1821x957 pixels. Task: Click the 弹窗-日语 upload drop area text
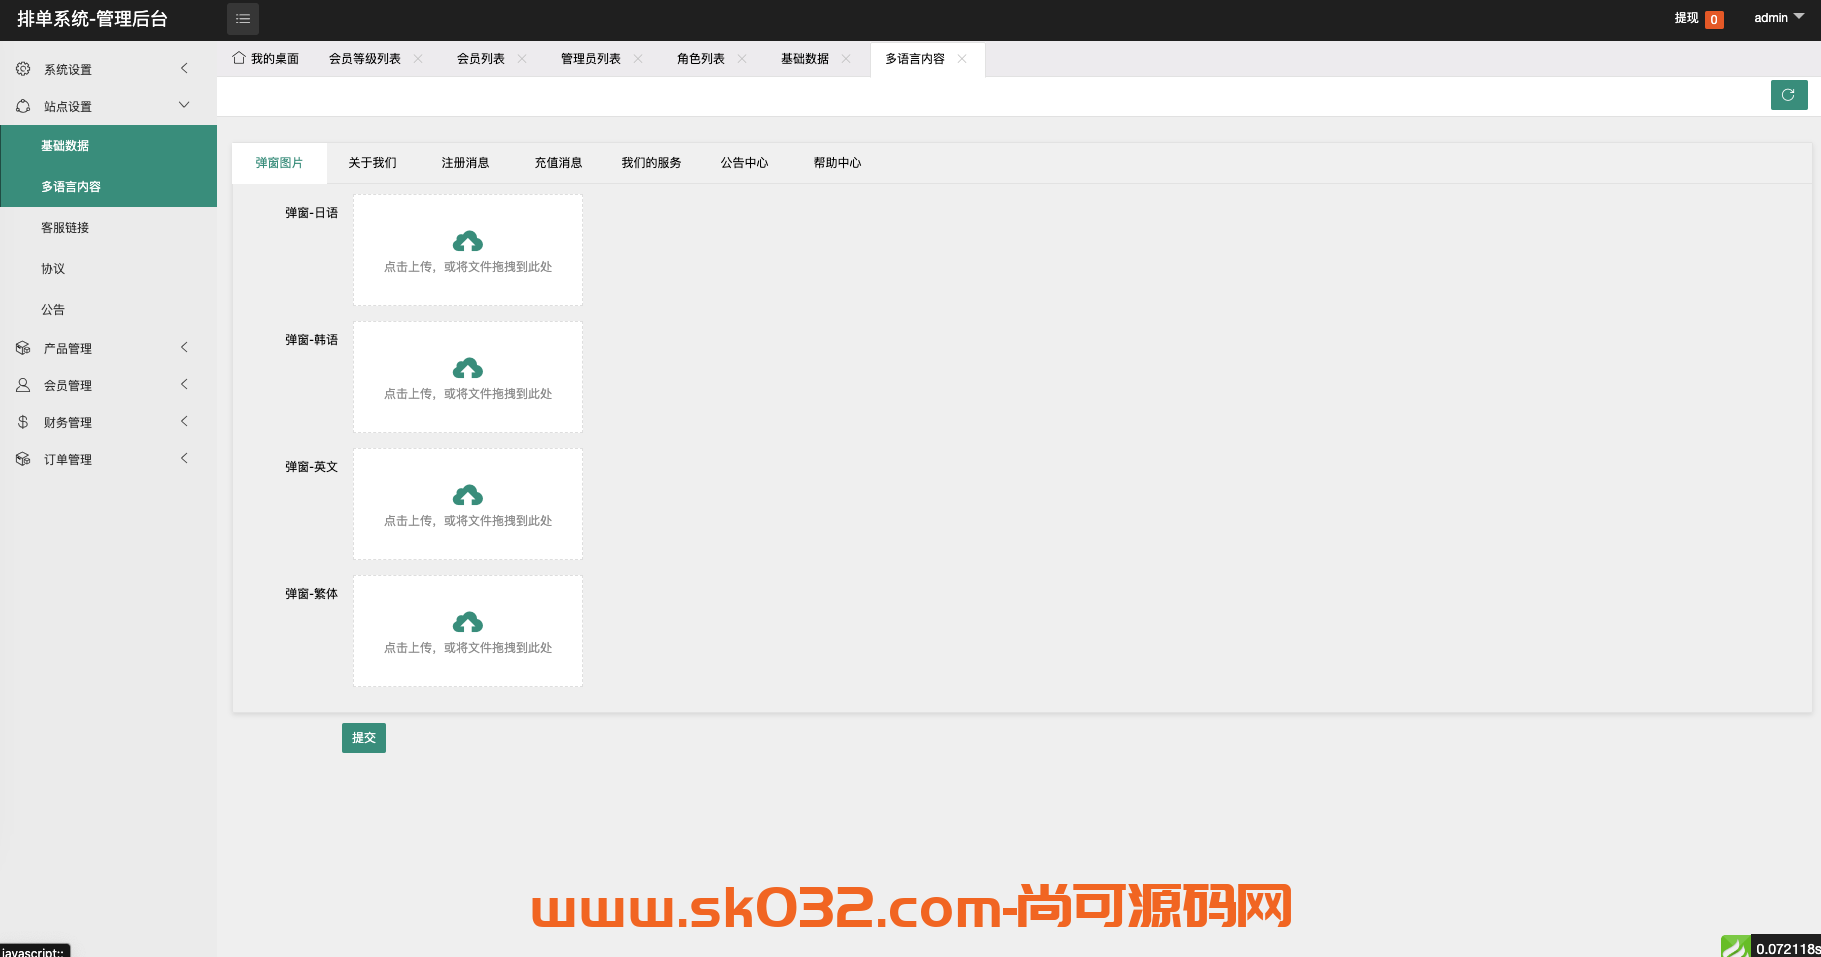click(x=468, y=267)
